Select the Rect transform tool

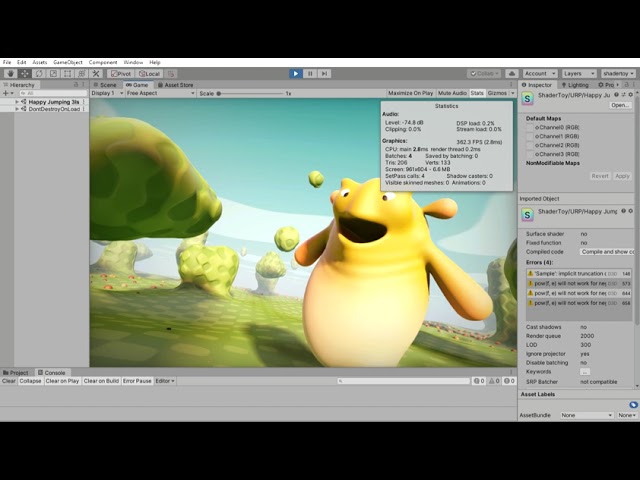pos(68,73)
